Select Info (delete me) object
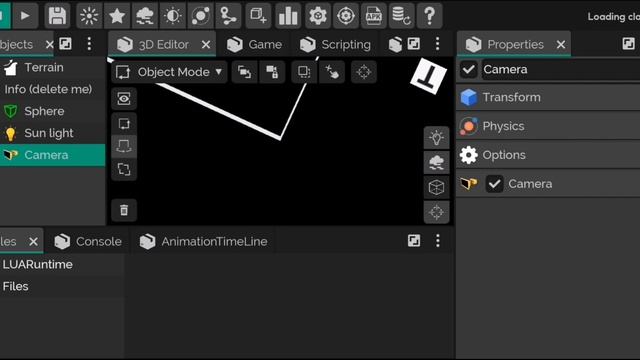 52,89
